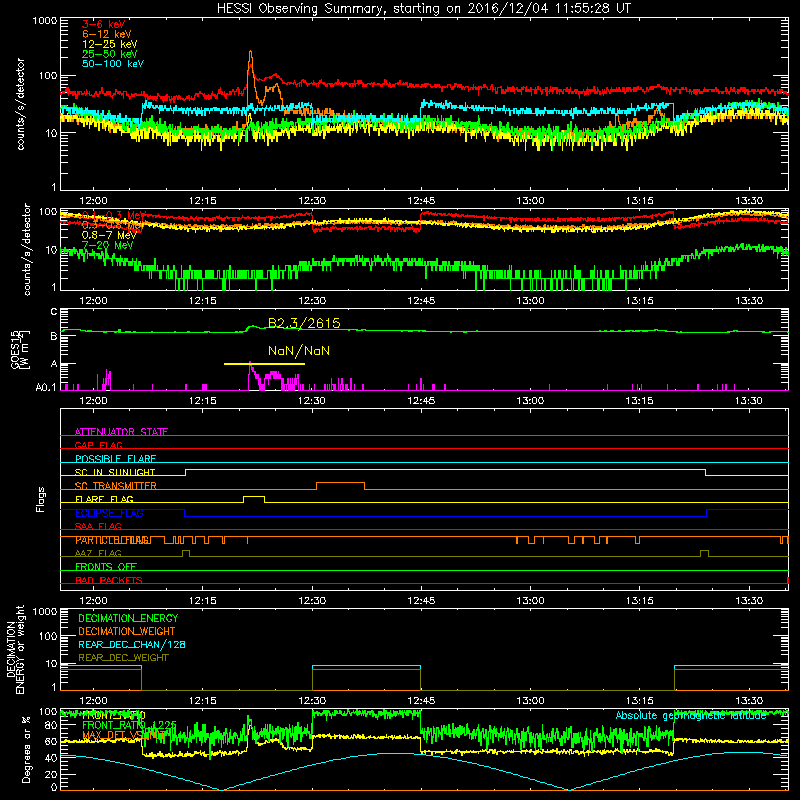Click 'Absolute geomagnetic latitude' label
800x800 pixels.
pos(691,716)
